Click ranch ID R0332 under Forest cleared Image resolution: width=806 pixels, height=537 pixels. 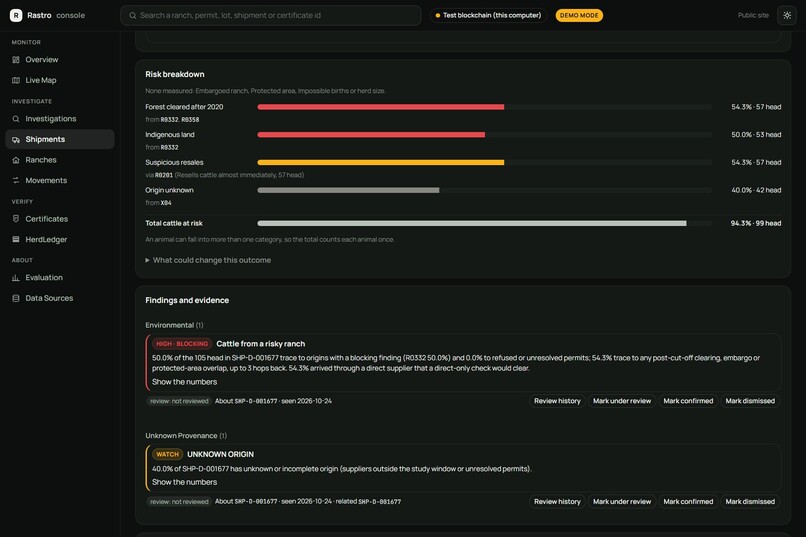tap(169, 120)
